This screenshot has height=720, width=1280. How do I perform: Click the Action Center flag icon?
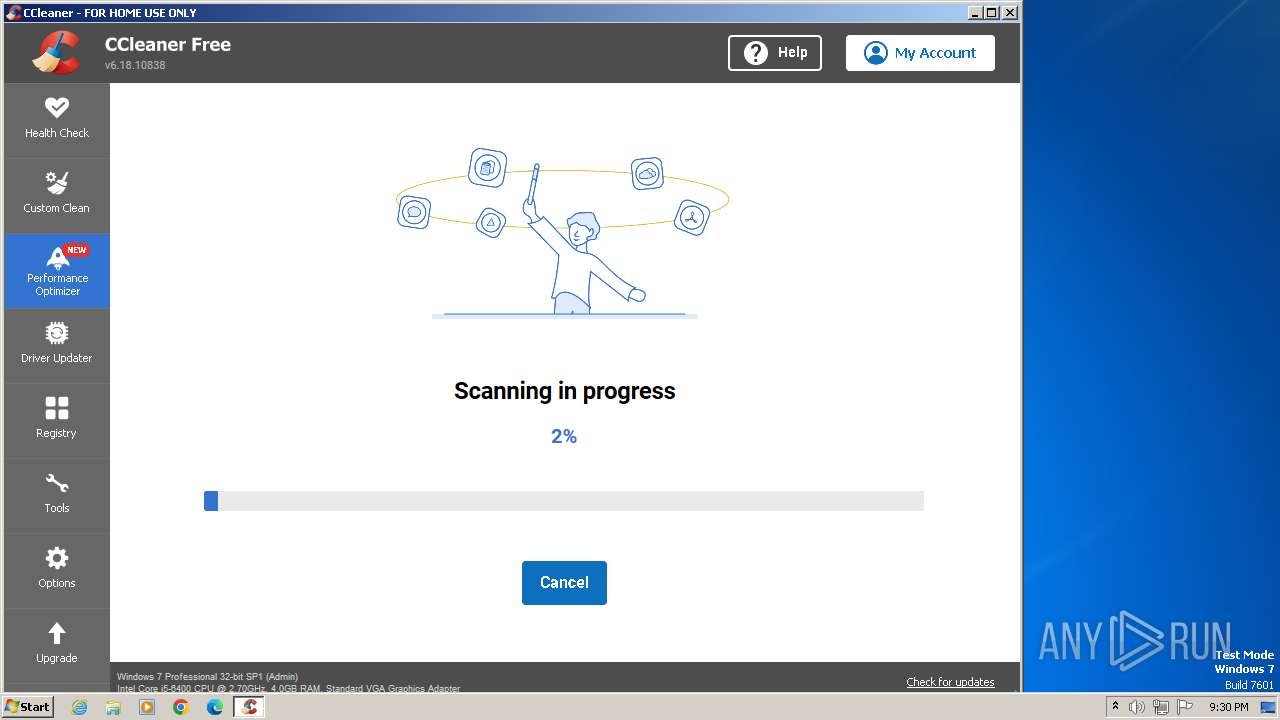1185,707
